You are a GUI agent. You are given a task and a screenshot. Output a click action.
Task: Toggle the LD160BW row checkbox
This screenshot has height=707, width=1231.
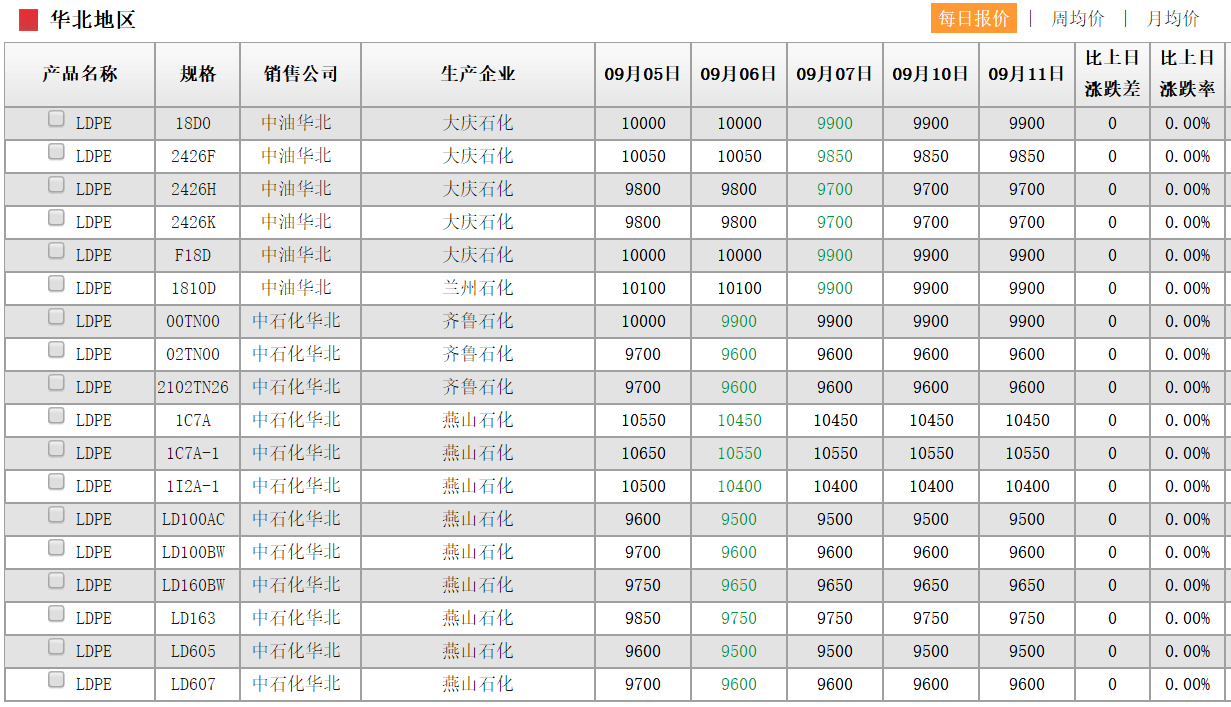coord(57,581)
